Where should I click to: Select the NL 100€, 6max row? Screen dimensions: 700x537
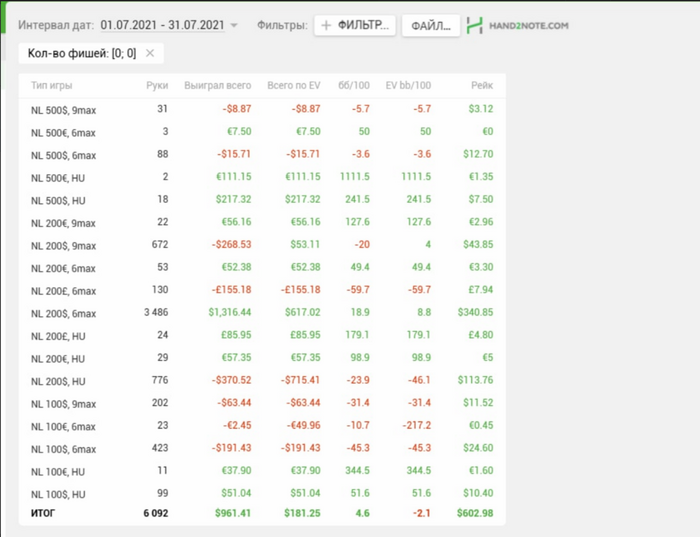262,426
